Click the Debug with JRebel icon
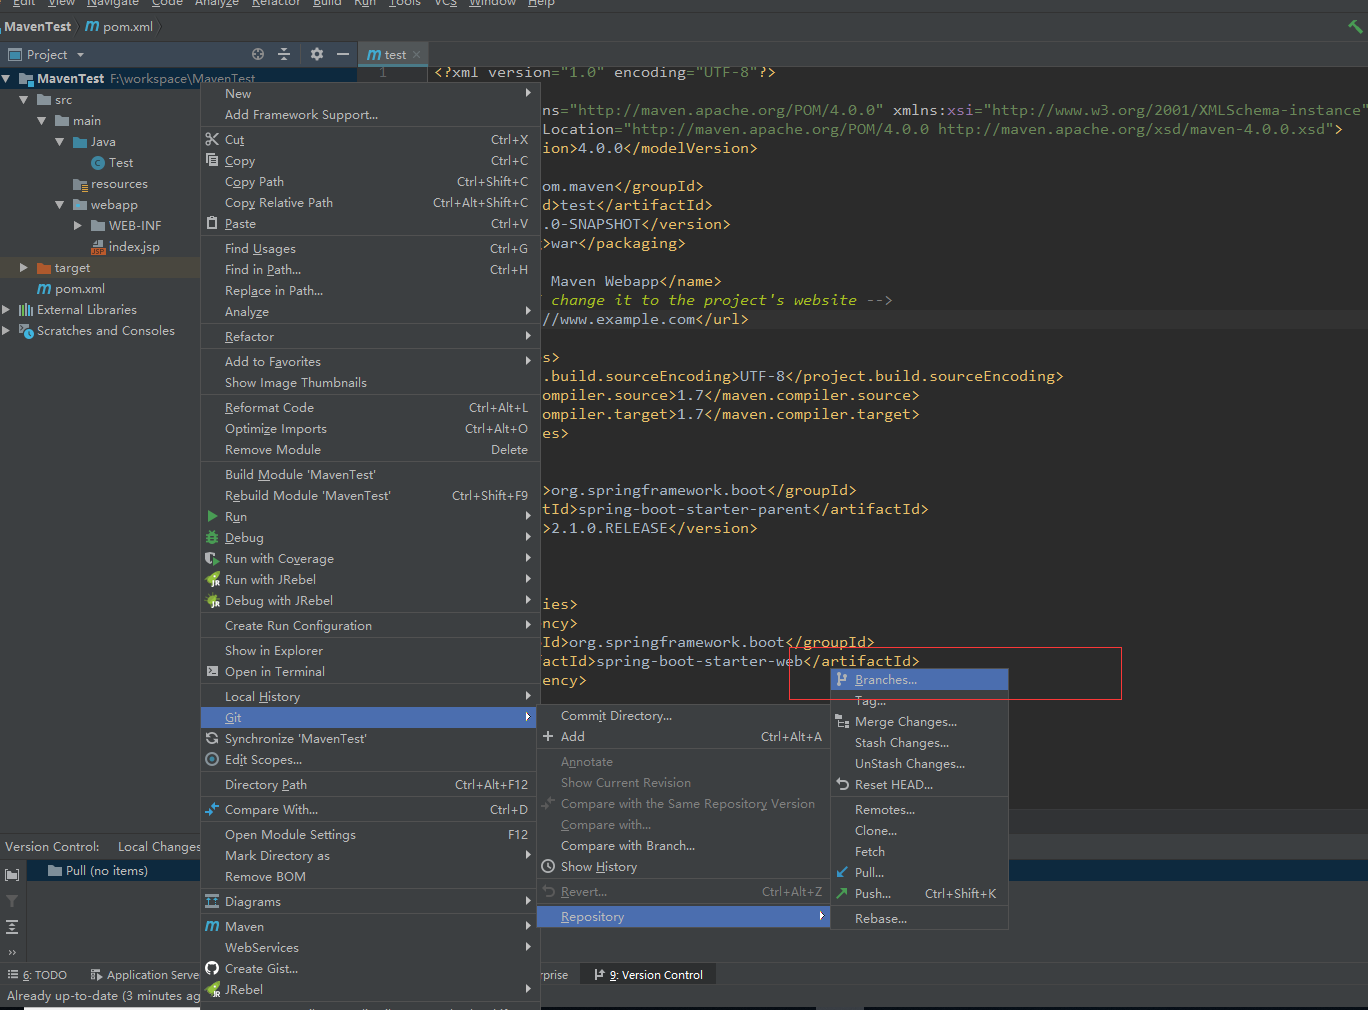Image resolution: width=1368 pixels, height=1010 pixels. pyautogui.click(x=212, y=600)
